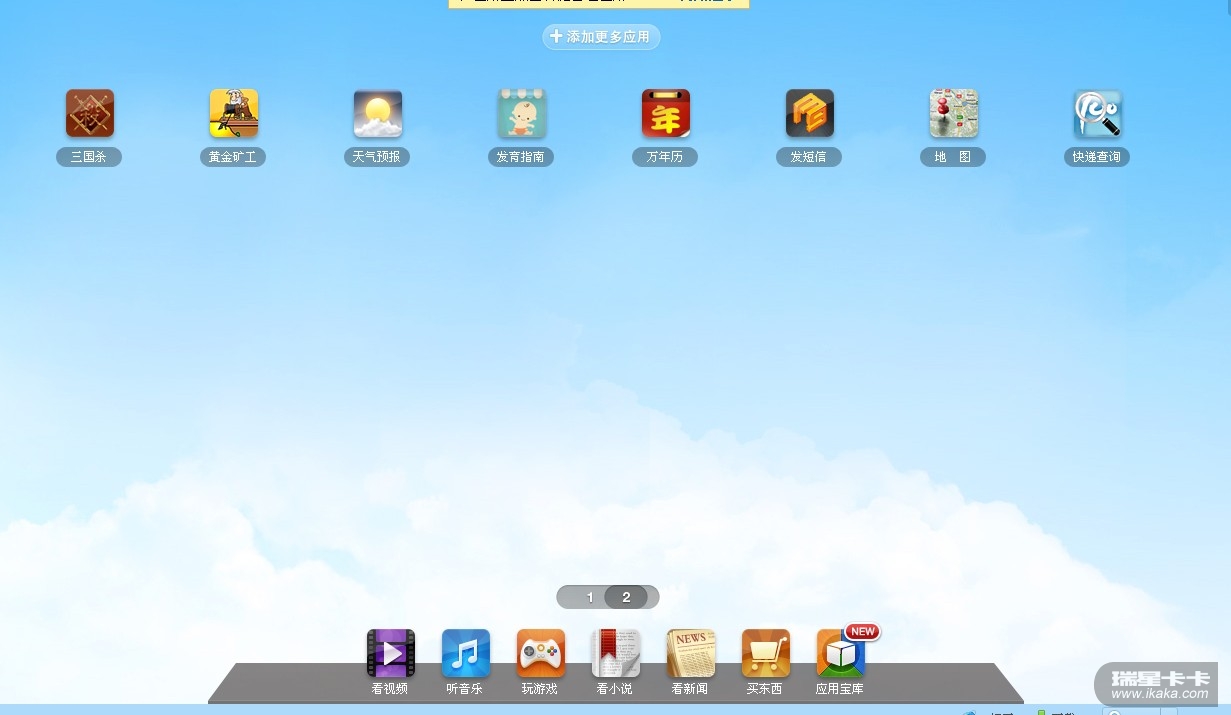The width and height of the screenshot is (1231, 715).
Task: Click the 看新闻 newspaper icon
Action: pos(691,654)
